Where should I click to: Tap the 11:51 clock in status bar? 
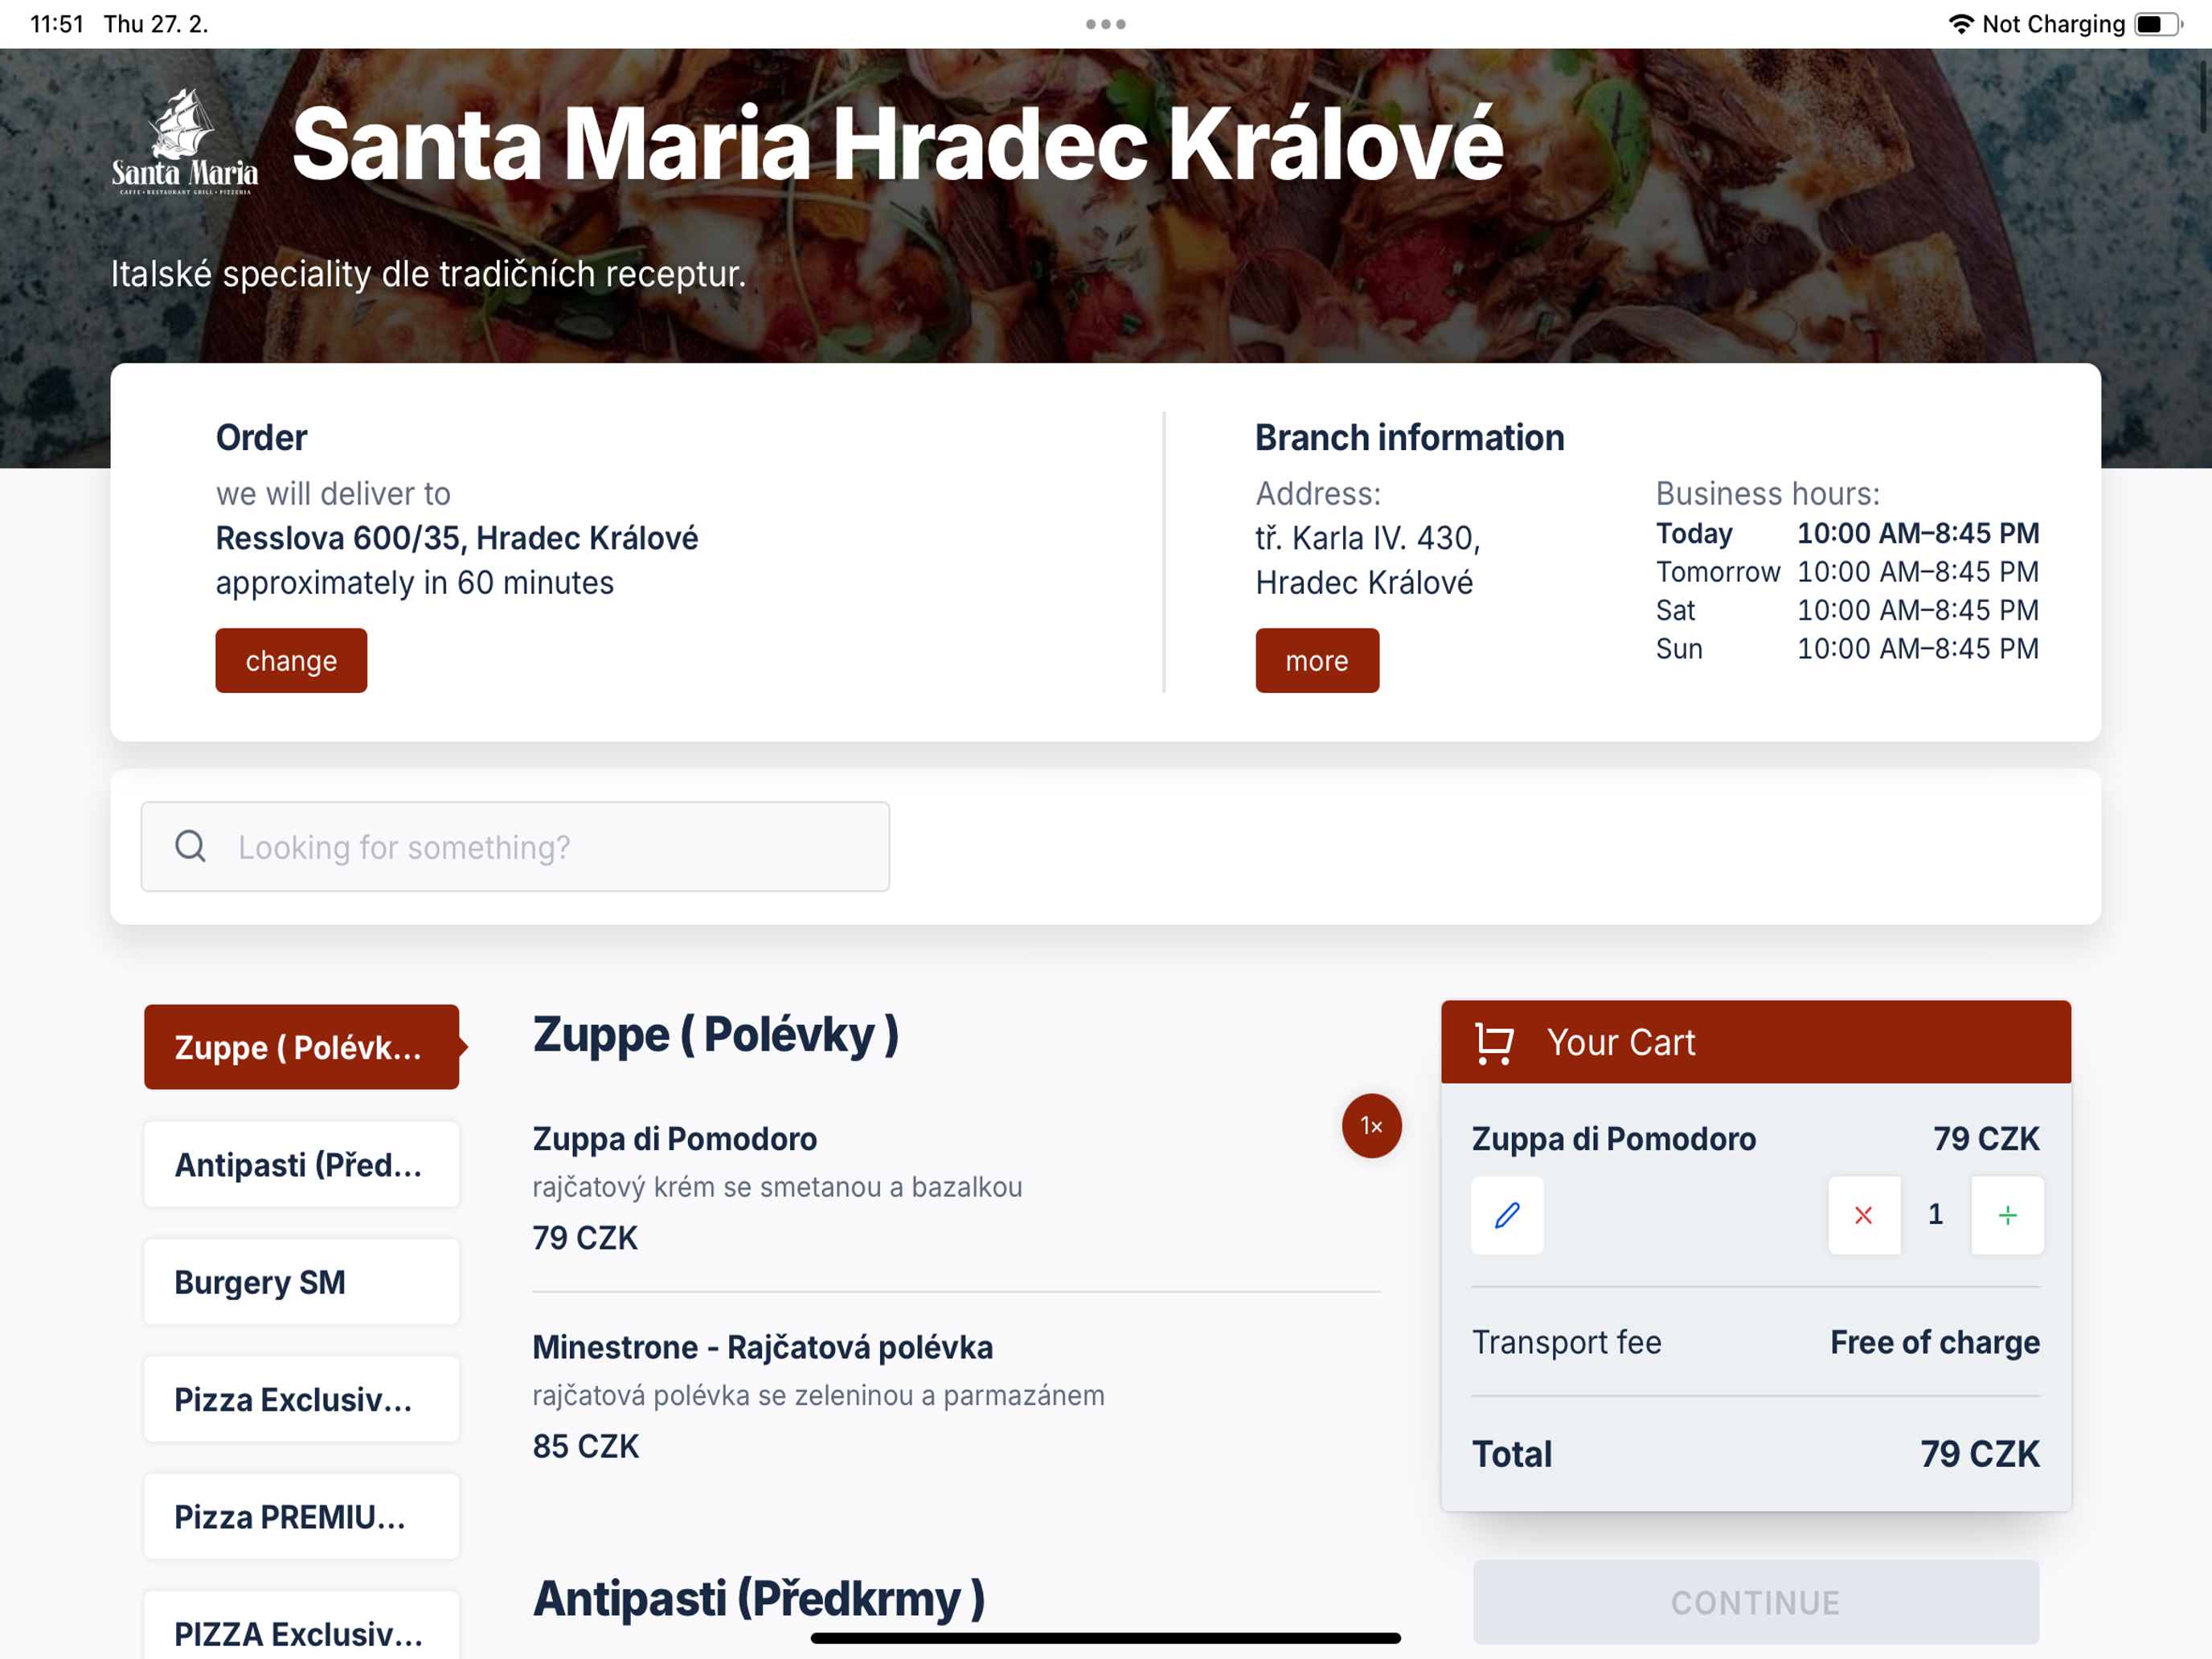pyautogui.click(x=57, y=24)
